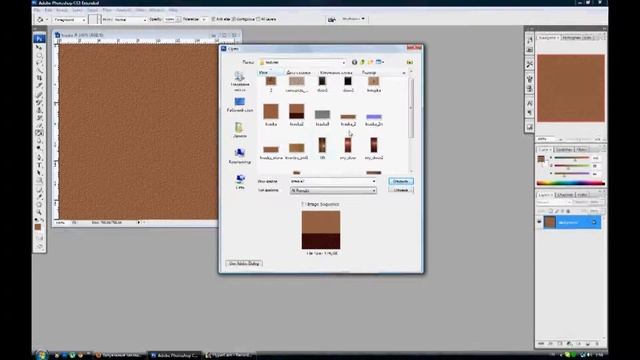Select the Lasso tool in the toolbox
This screenshot has height=360, width=640.
39,62
